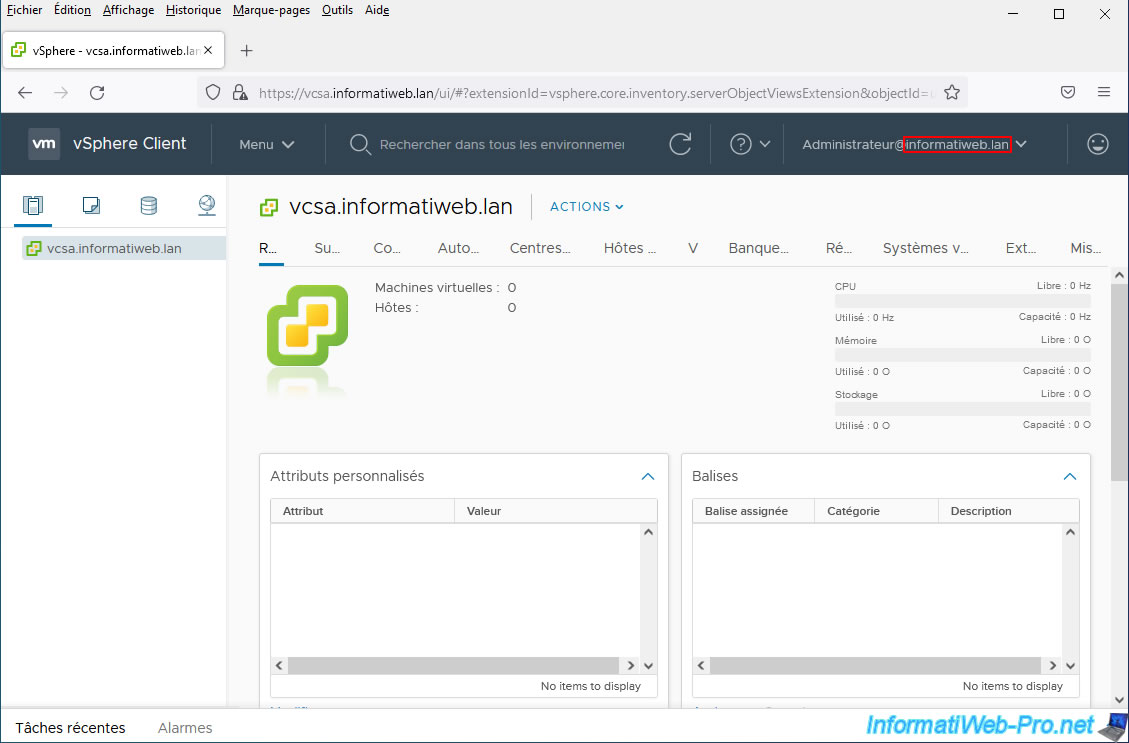Image resolution: width=1129 pixels, height=743 pixels.
Task: Click the feedback smiley icon
Action: point(1097,144)
